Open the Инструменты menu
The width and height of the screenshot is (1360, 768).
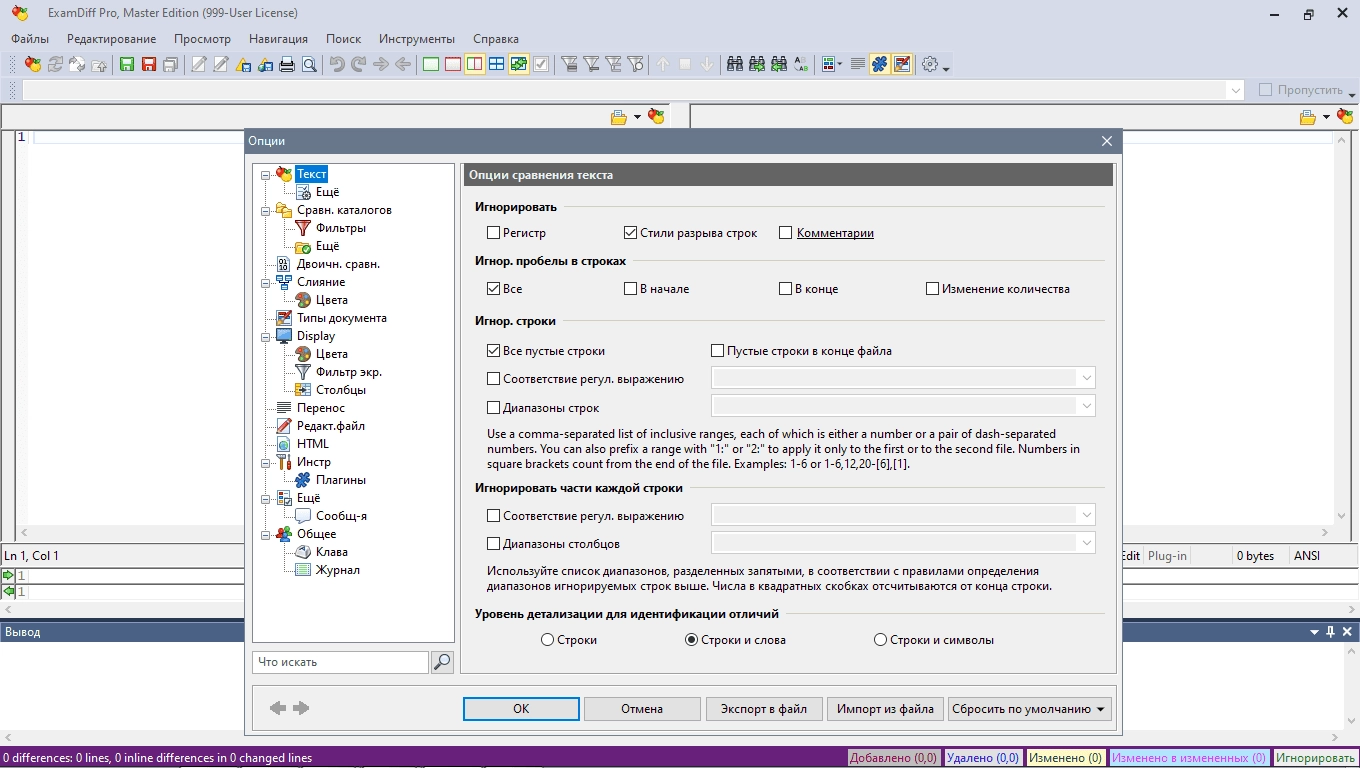[x=416, y=39]
